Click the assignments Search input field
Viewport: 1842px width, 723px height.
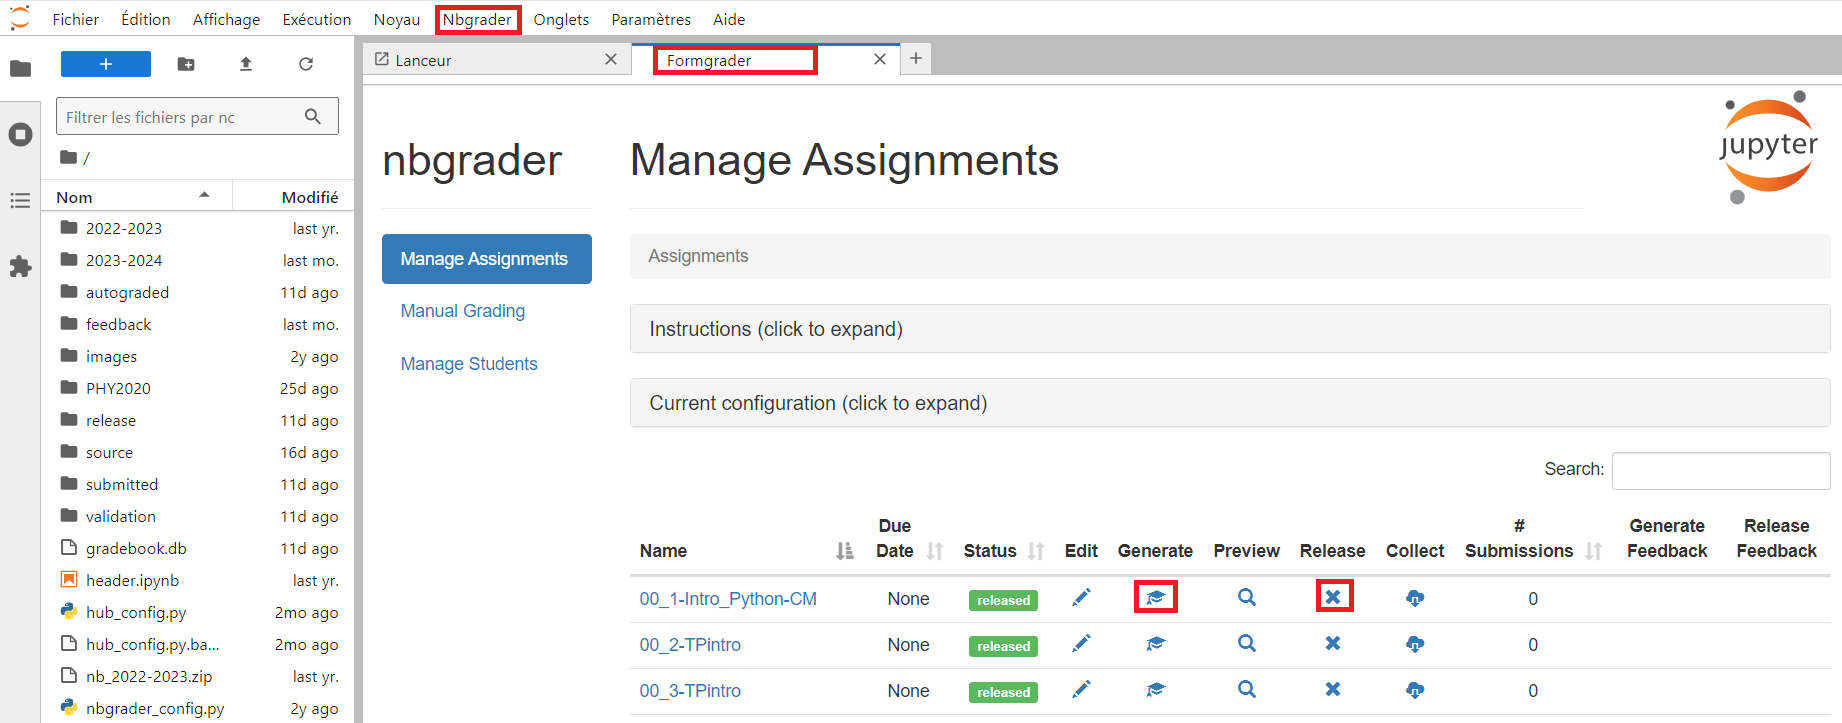1721,470
